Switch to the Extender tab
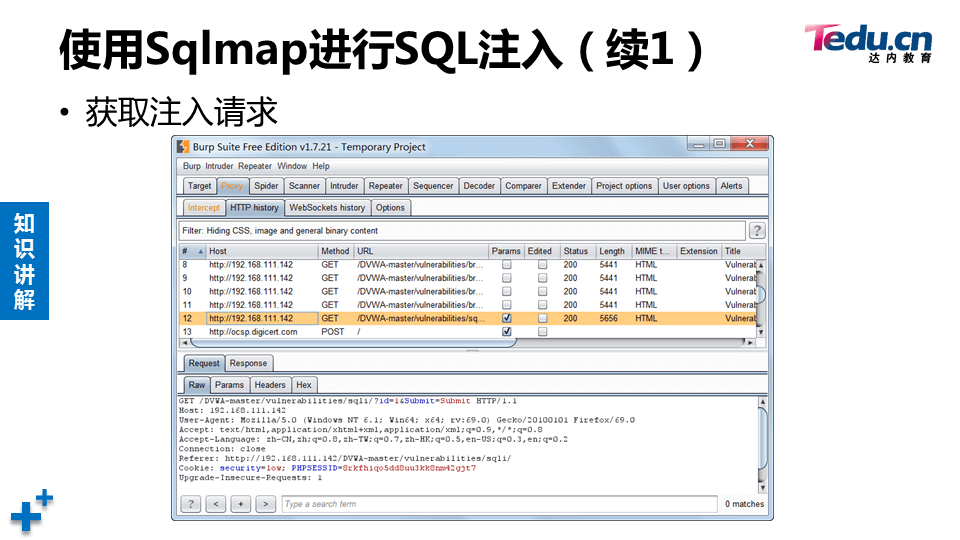The height and width of the screenshot is (540, 960). click(569, 186)
